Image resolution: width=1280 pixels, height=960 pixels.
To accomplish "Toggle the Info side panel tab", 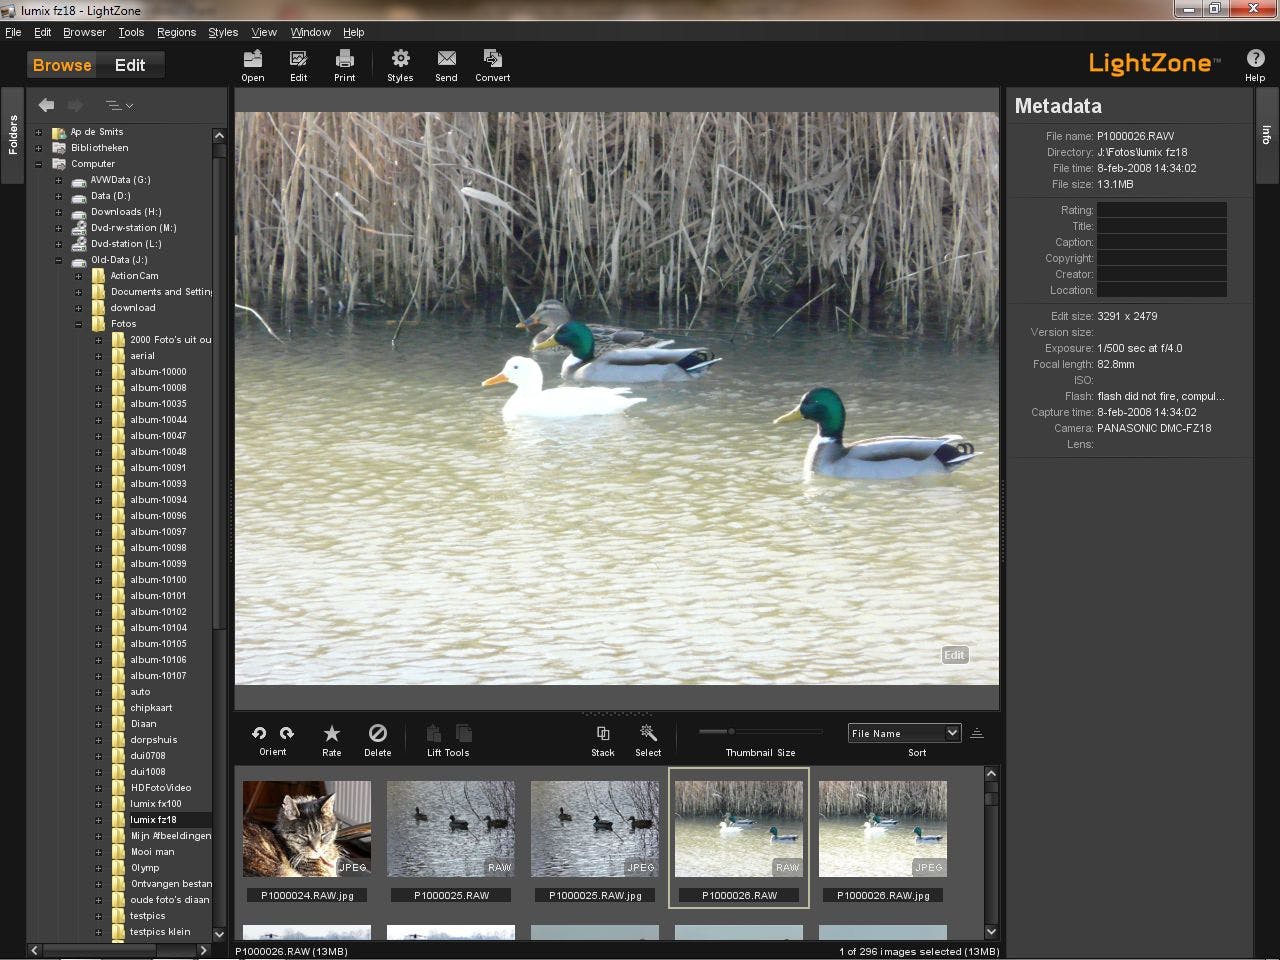I will tap(1266, 134).
